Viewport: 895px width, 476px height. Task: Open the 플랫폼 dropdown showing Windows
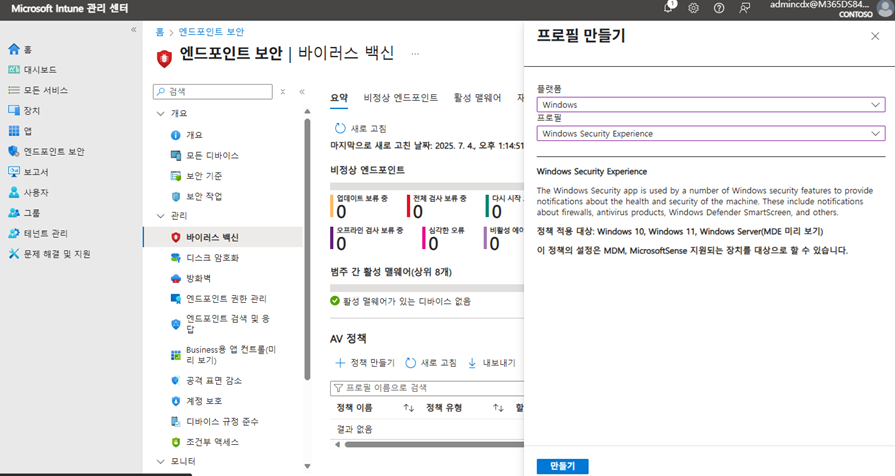[711, 104]
